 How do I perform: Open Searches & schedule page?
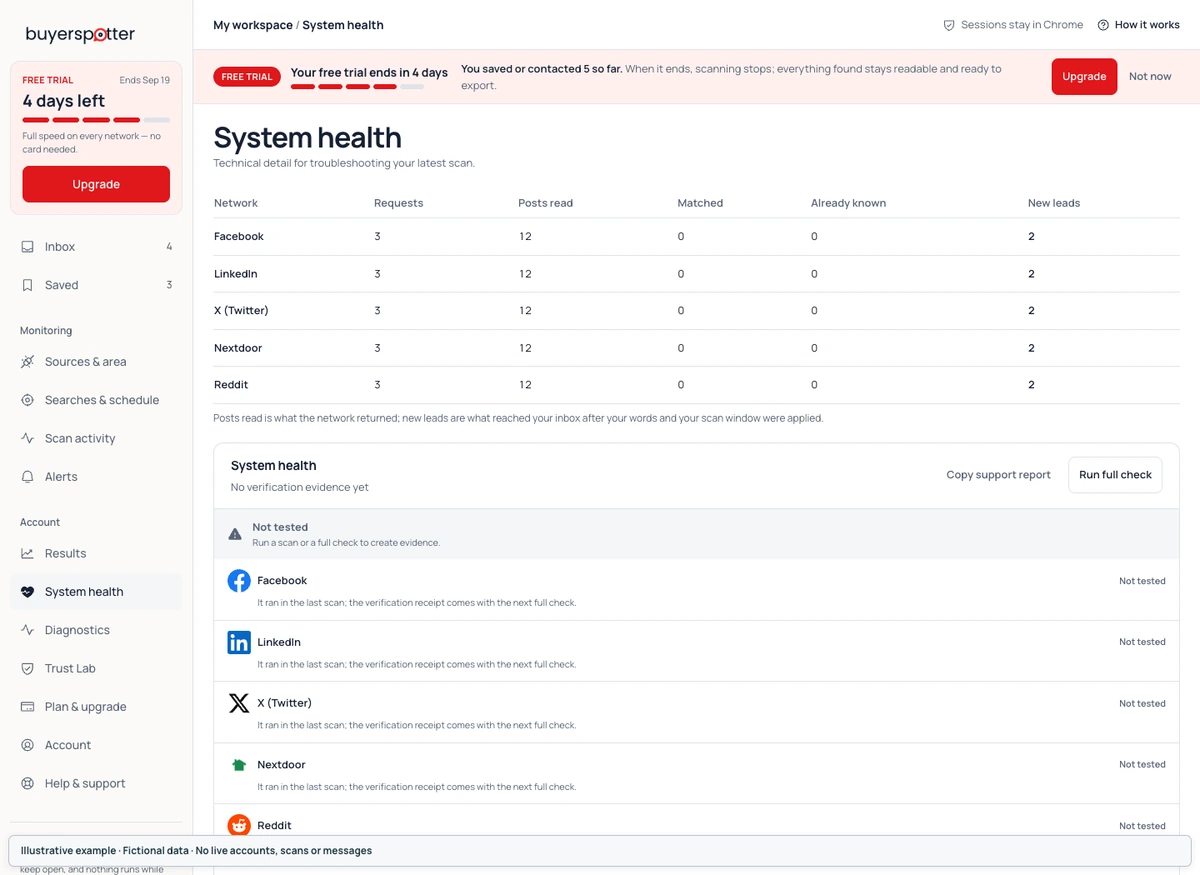click(97, 400)
